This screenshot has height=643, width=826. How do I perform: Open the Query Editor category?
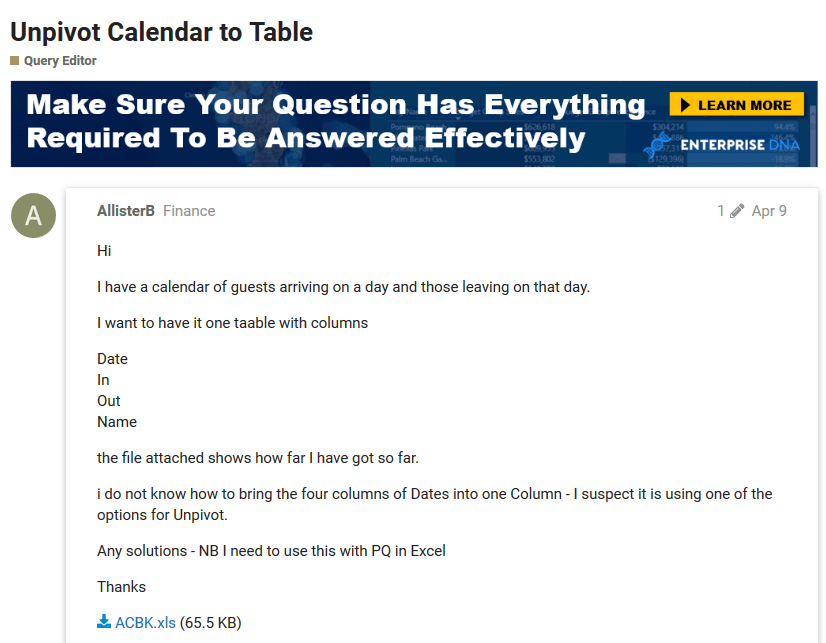pyautogui.click(x=60, y=61)
